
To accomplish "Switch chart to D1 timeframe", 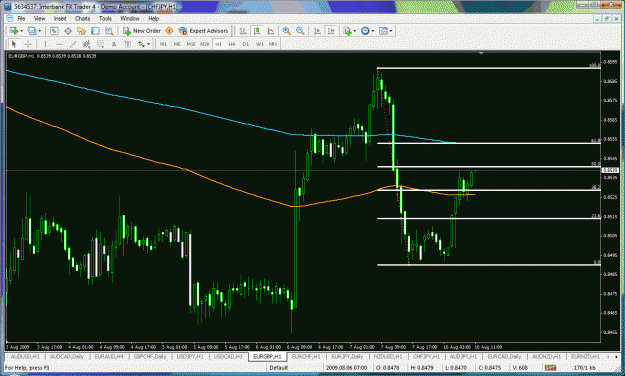I will coord(246,44).
